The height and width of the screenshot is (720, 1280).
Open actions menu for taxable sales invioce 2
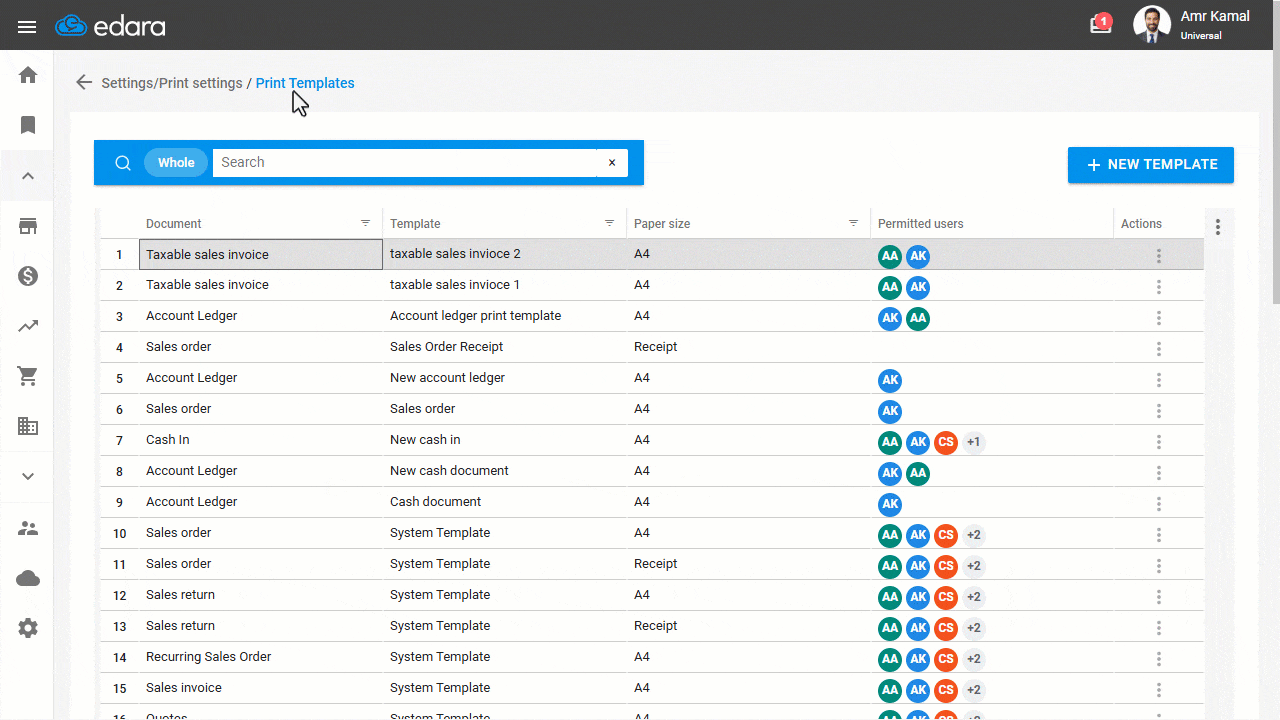pyautogui.click(x=1159, y=256)
